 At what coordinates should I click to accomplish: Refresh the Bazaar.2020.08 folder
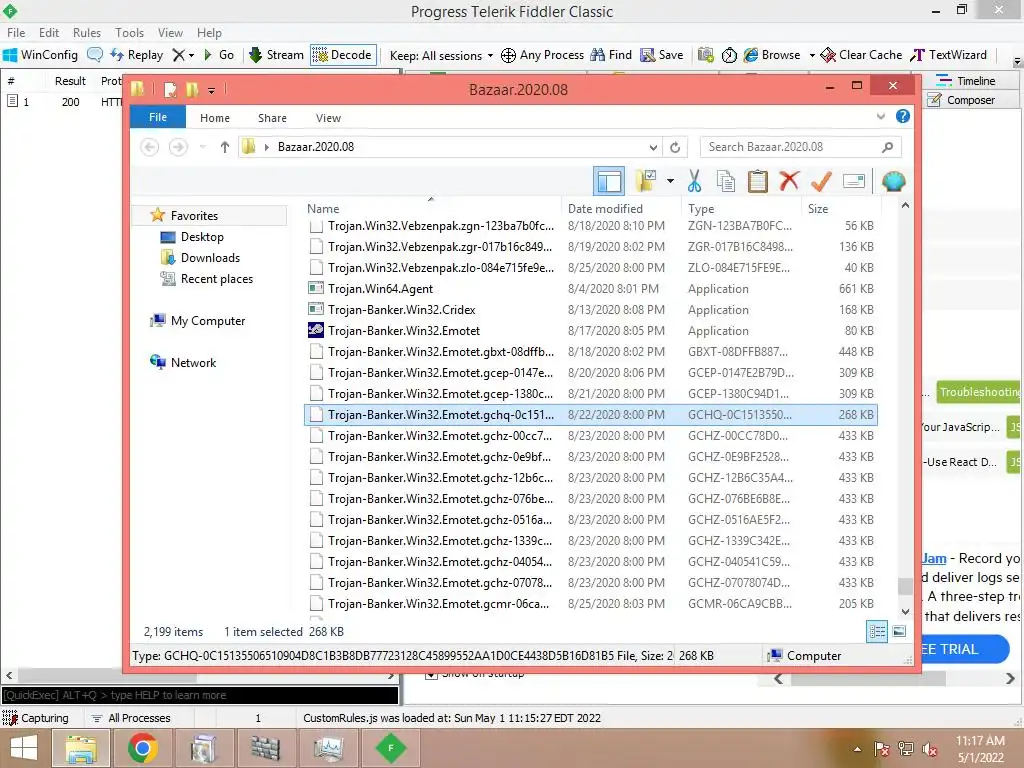(675, 148)
